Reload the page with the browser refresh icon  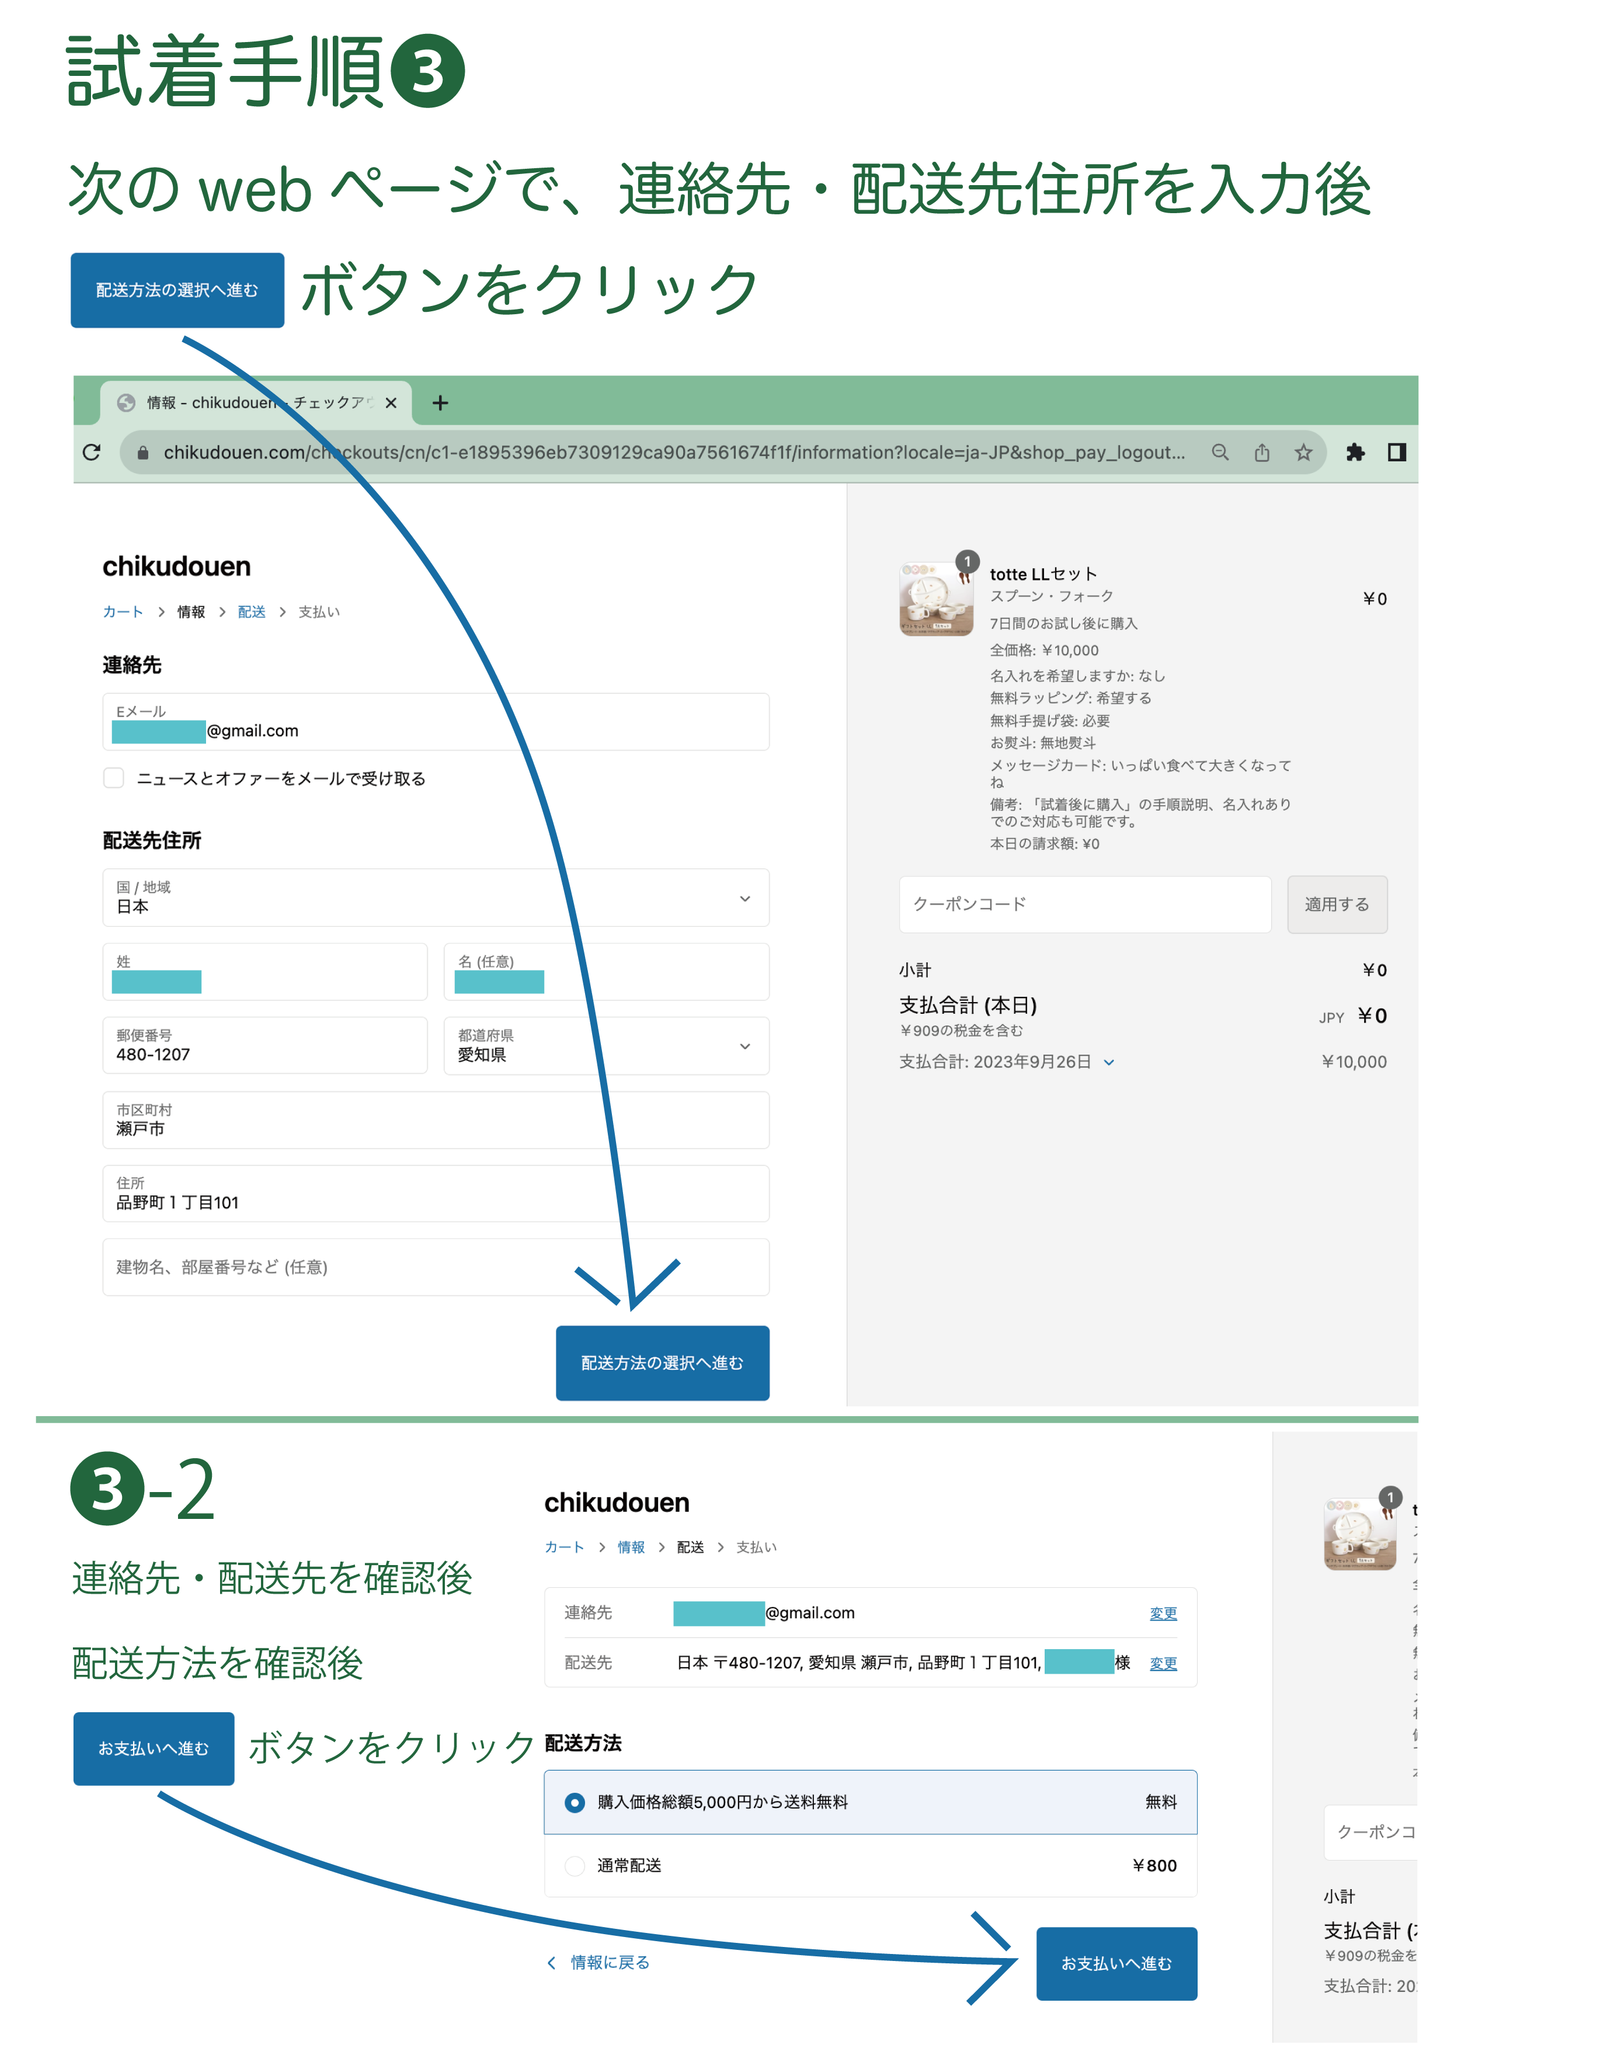pyautogui.click(x=92, y=452)
